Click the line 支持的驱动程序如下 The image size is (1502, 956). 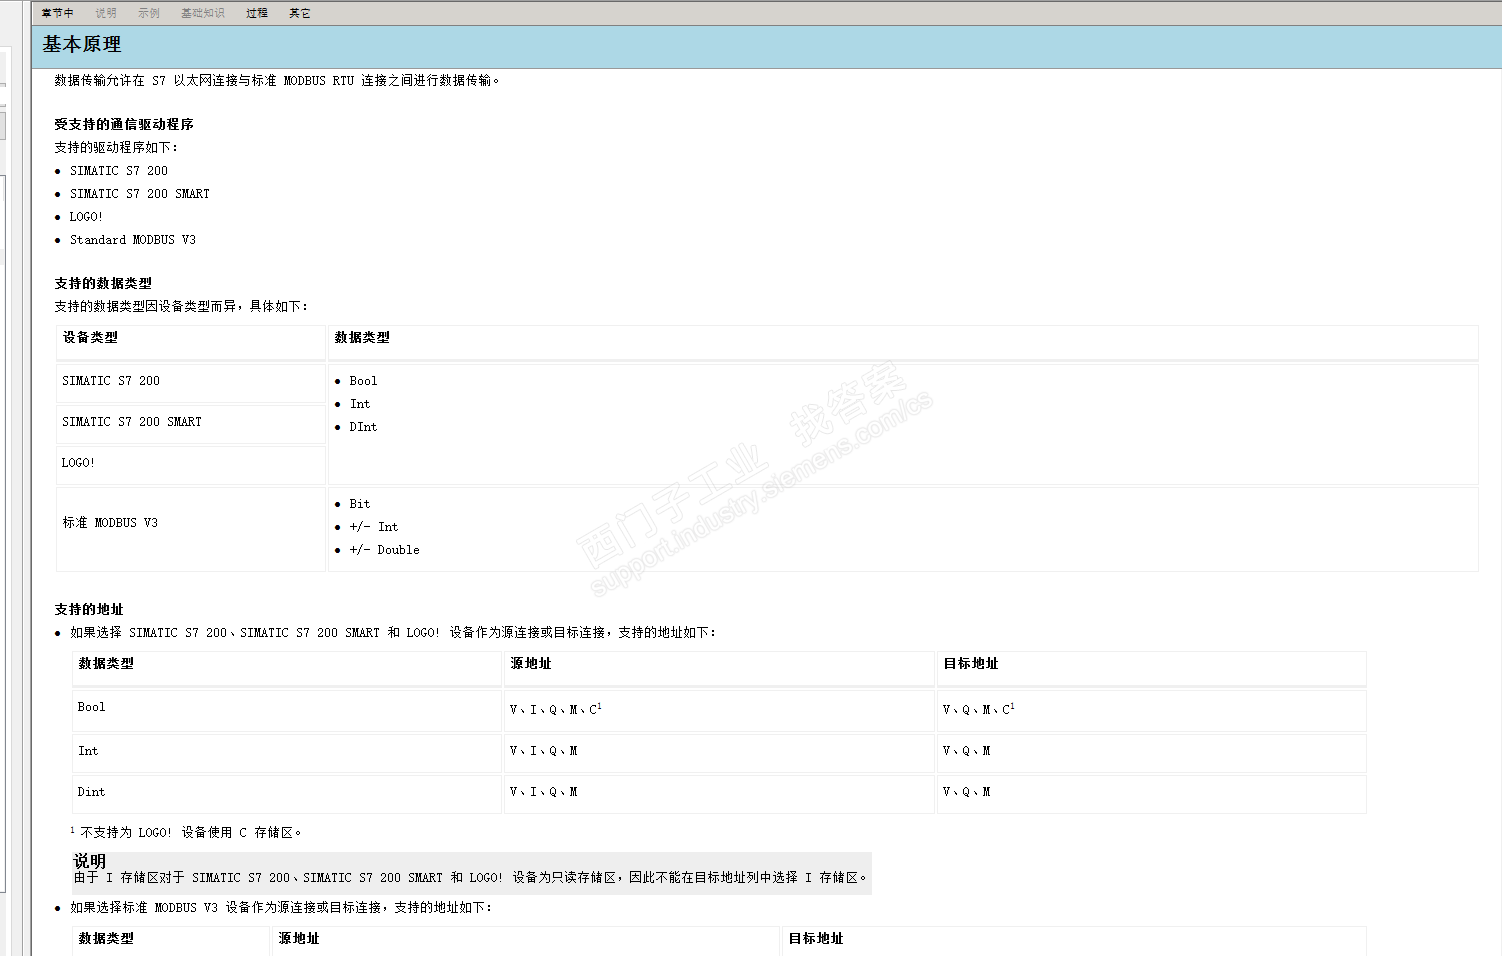(116, 148)
